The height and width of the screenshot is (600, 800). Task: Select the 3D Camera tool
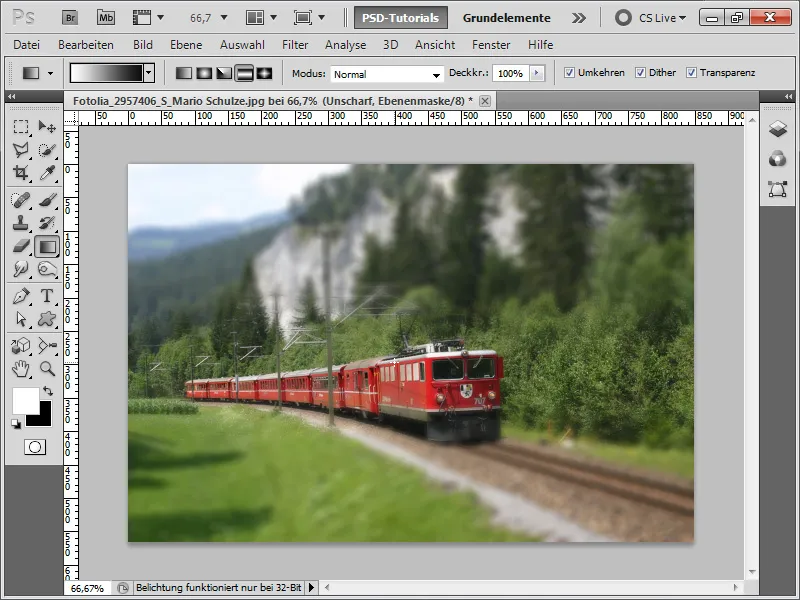pyautogui.click(x=47, y=346)
